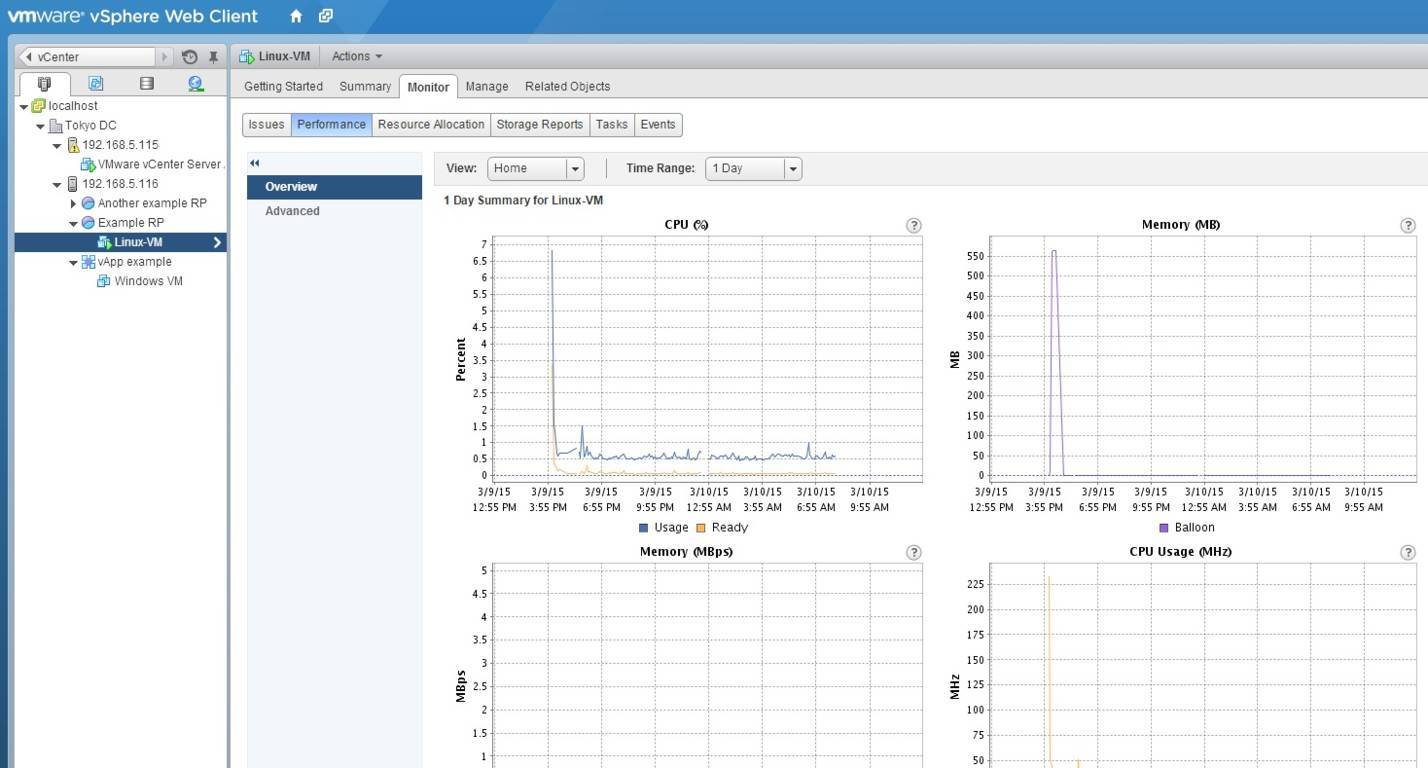Collapse the 192.168.5.116 host node

58,185
